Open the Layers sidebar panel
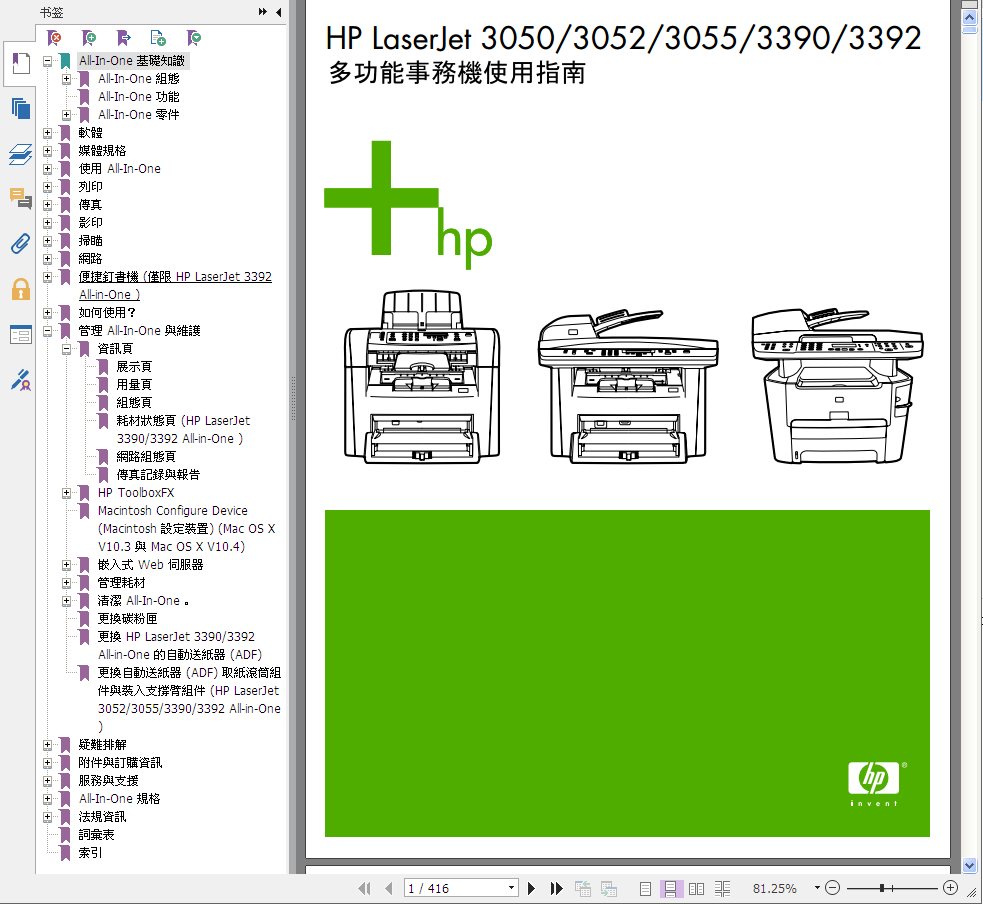This screenshot has height=904, width=983. pyautogui.click(x=20, y=154)
